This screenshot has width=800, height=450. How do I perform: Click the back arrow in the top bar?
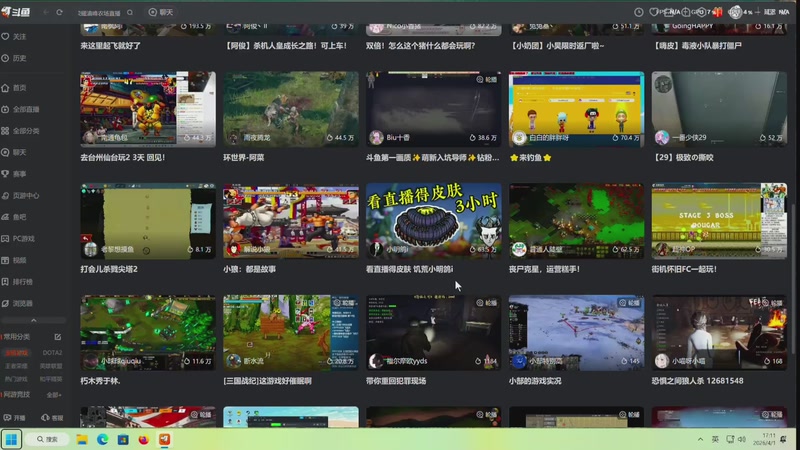(x=46, y=12)
